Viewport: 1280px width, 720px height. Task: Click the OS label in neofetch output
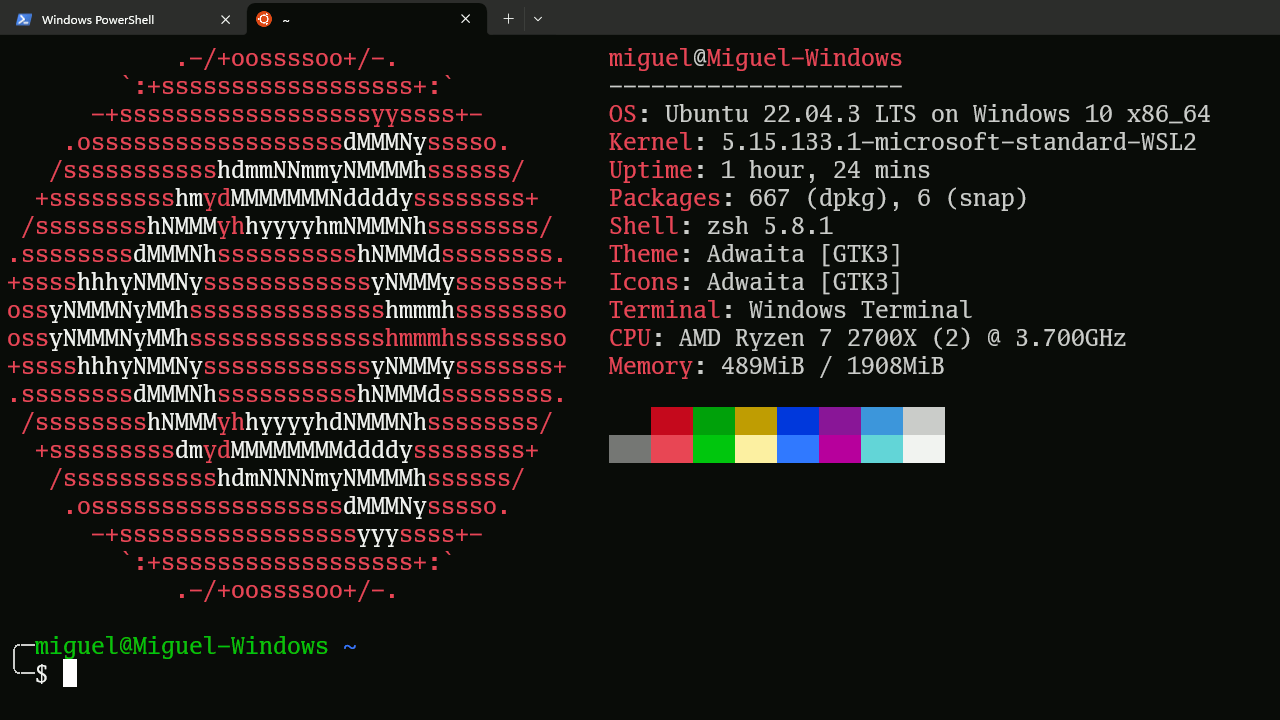(625, 113)
